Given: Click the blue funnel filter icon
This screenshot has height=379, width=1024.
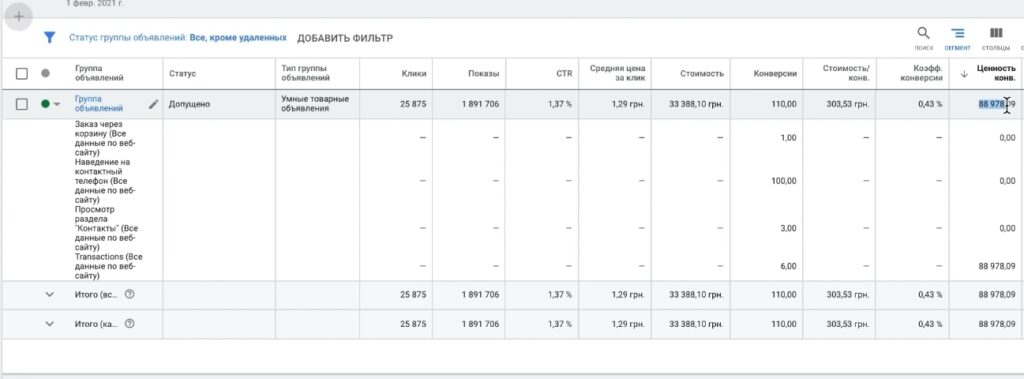Looking at the screenshot, I should click(x=50, y=38).
